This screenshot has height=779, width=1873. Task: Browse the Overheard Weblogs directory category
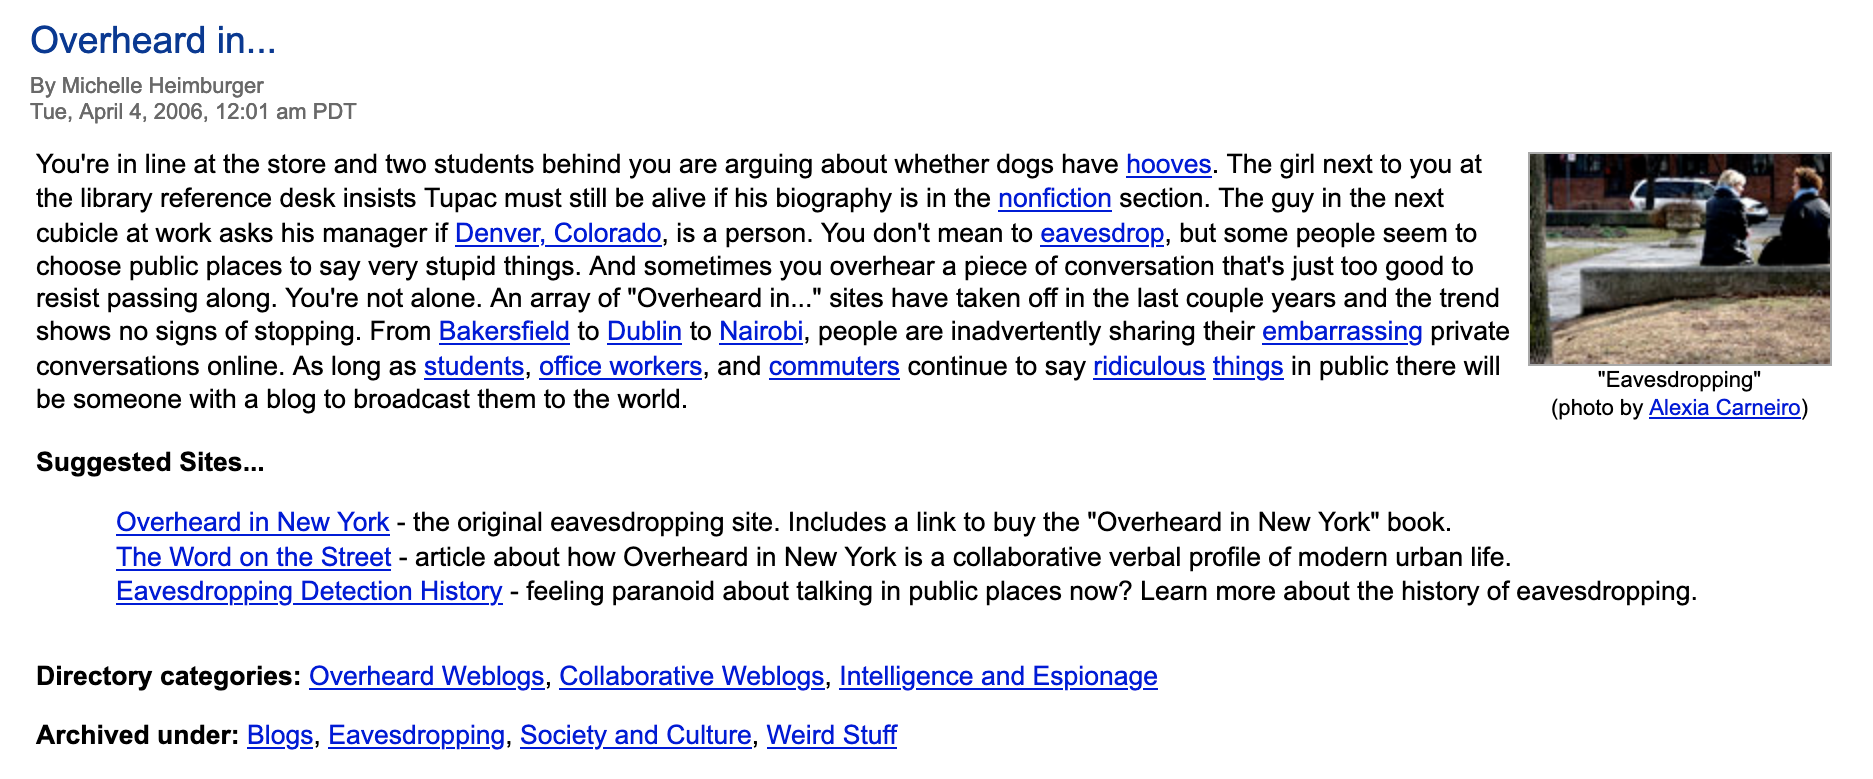click(x=426, y=676)
